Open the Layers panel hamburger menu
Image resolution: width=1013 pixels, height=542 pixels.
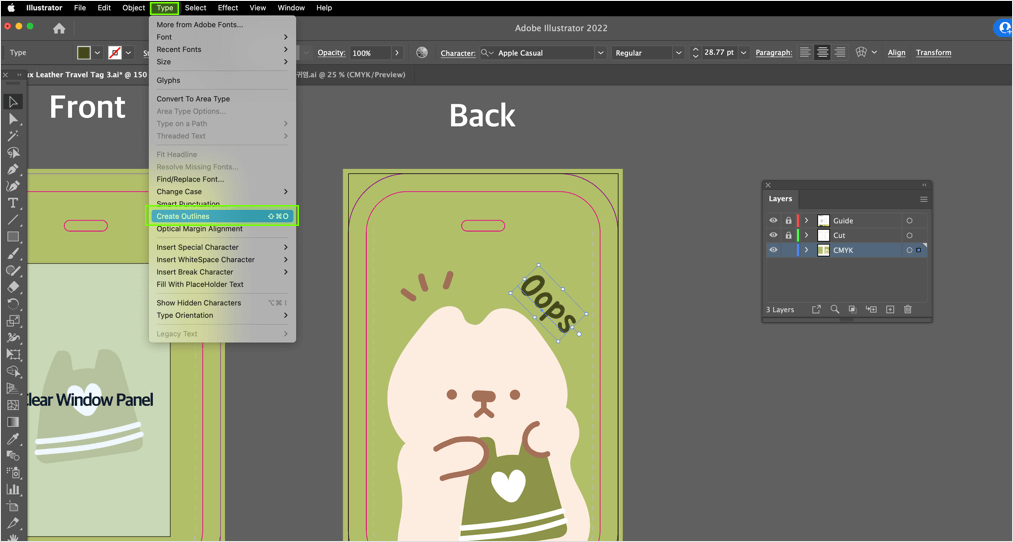[924, 199]
